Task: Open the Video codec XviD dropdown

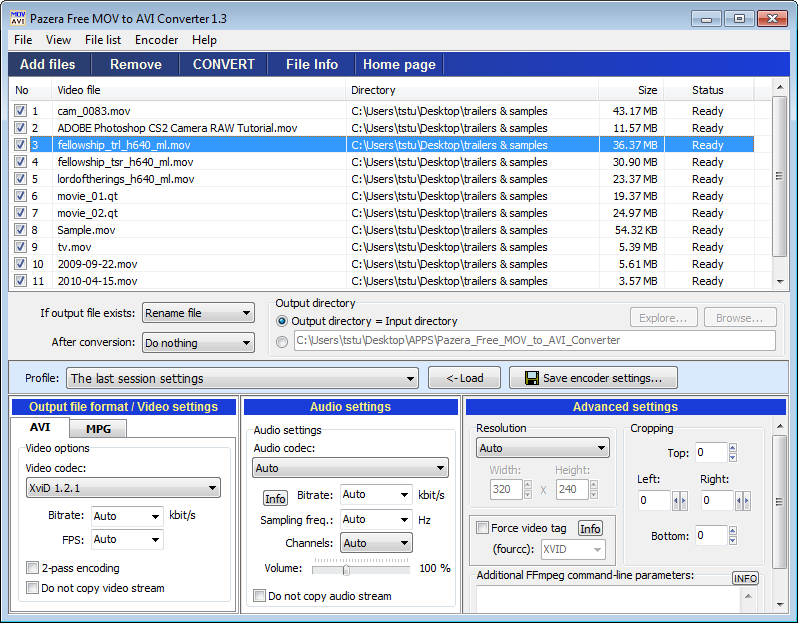Action: (x=123, y=488)
